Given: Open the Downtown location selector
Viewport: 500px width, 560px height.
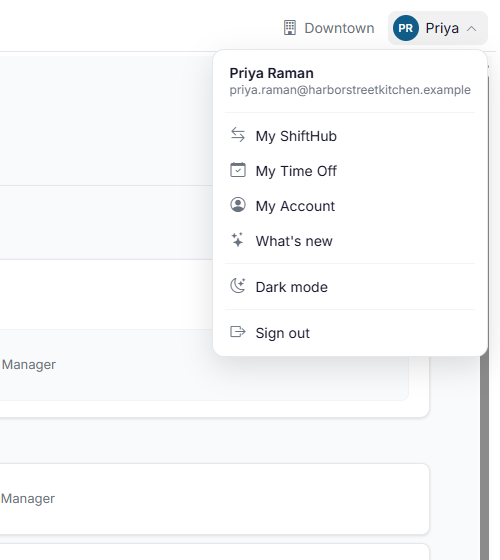Looking at the screenshot, I should [329, 28].
